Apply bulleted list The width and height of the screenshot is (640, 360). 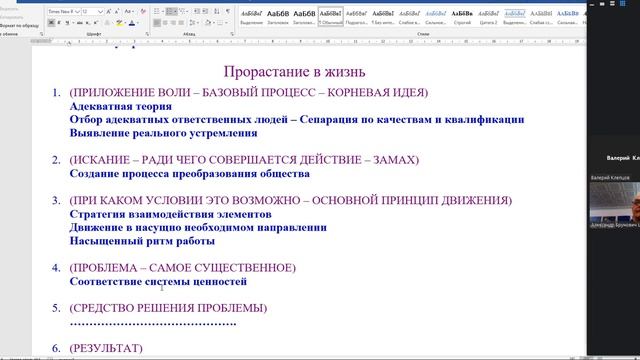[x=156, y=11]
